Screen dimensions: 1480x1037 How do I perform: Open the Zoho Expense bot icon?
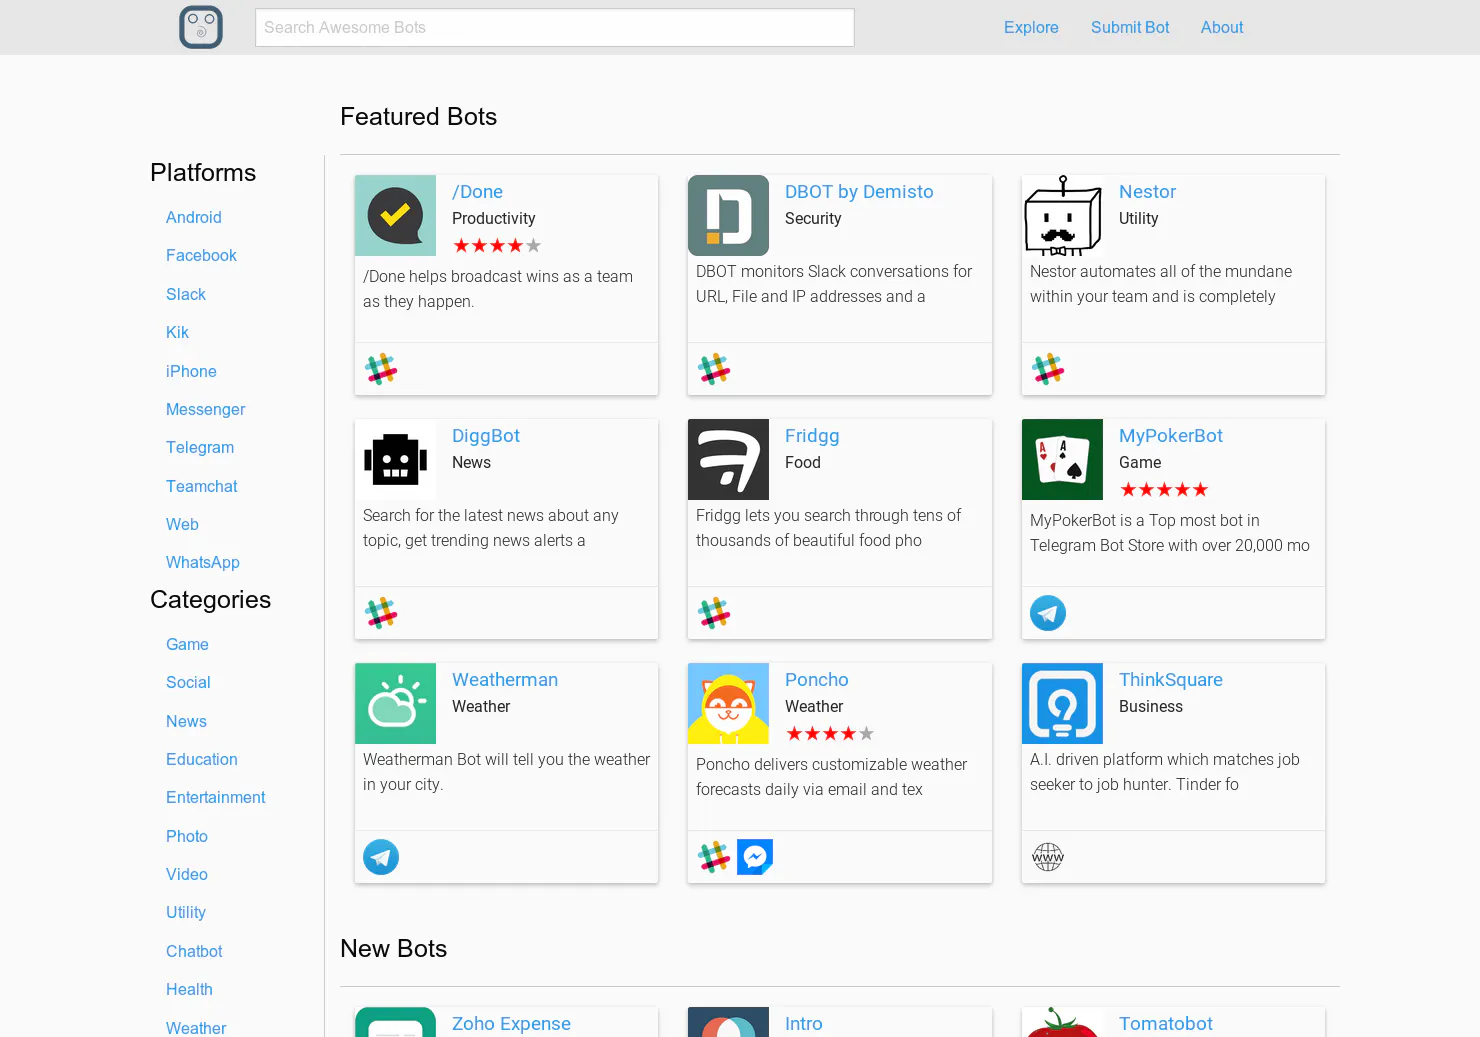pyautogui.click(x=395, y=1022)
